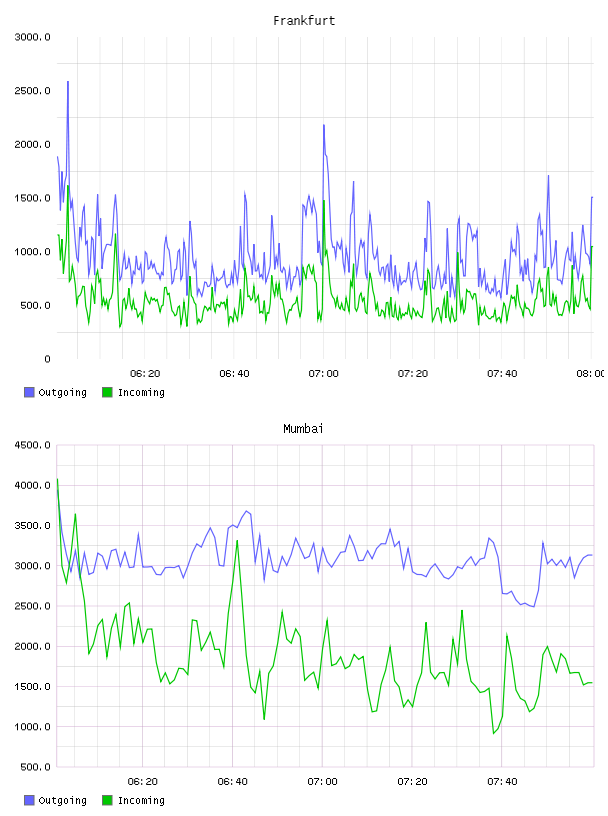This screenshot has width=608, height=816.
Task: Click the Mumbai chart title
Action: (x=303, y=429)
